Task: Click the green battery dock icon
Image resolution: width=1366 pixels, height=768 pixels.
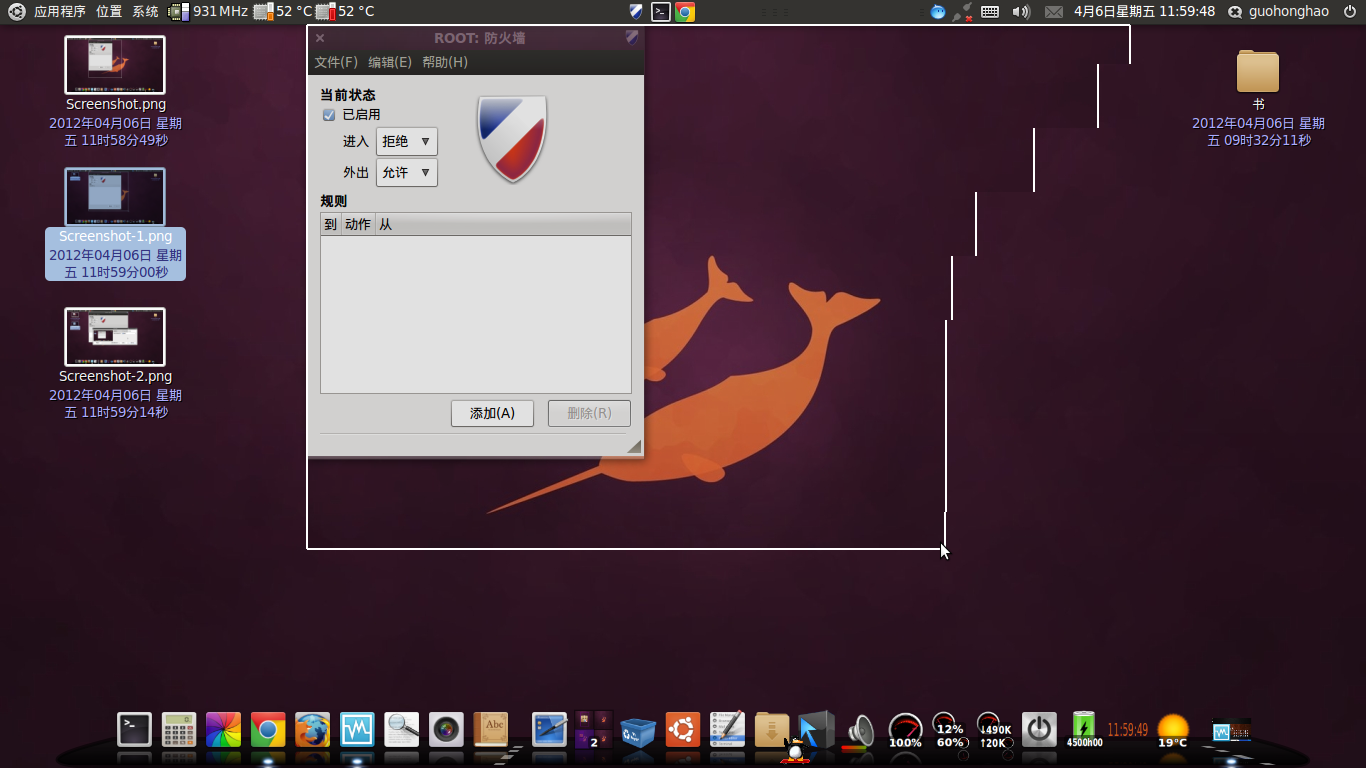Action: (x=1084, y=729)
